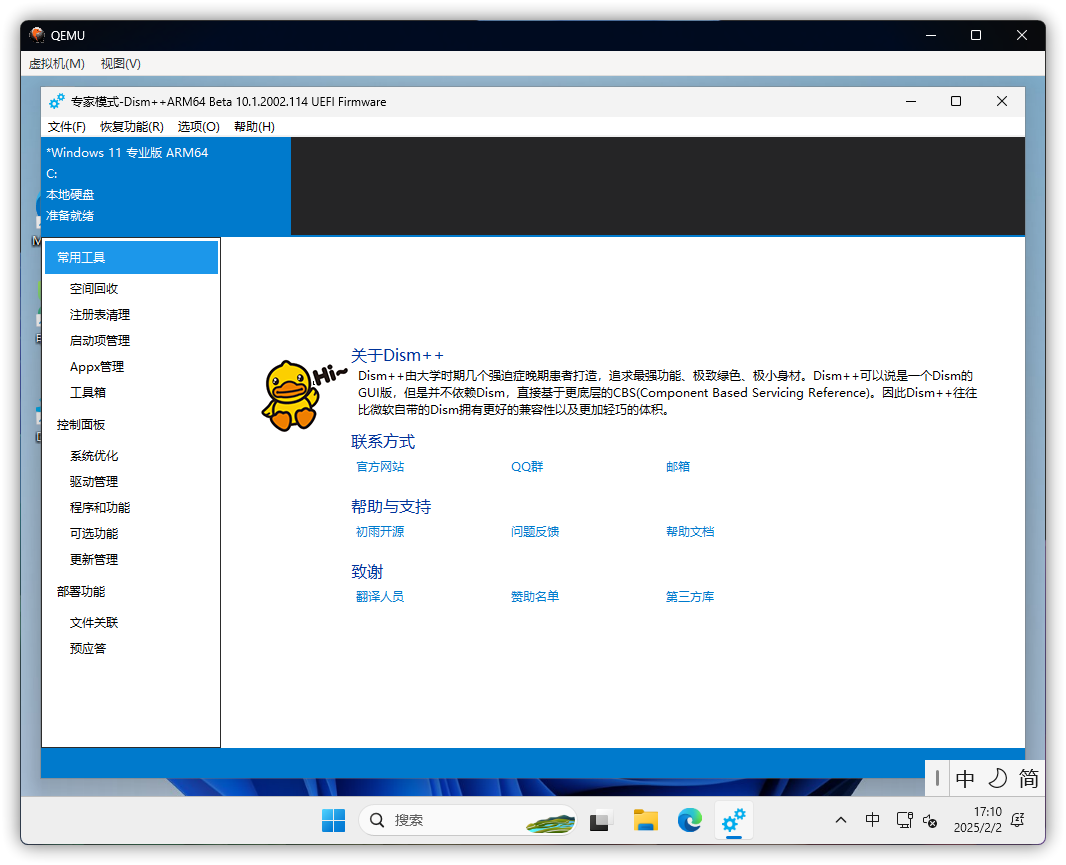This screenshot has width=1066, height=865.
Task: Open 启动项管理 in the sidebar
Action: [99, 340]
